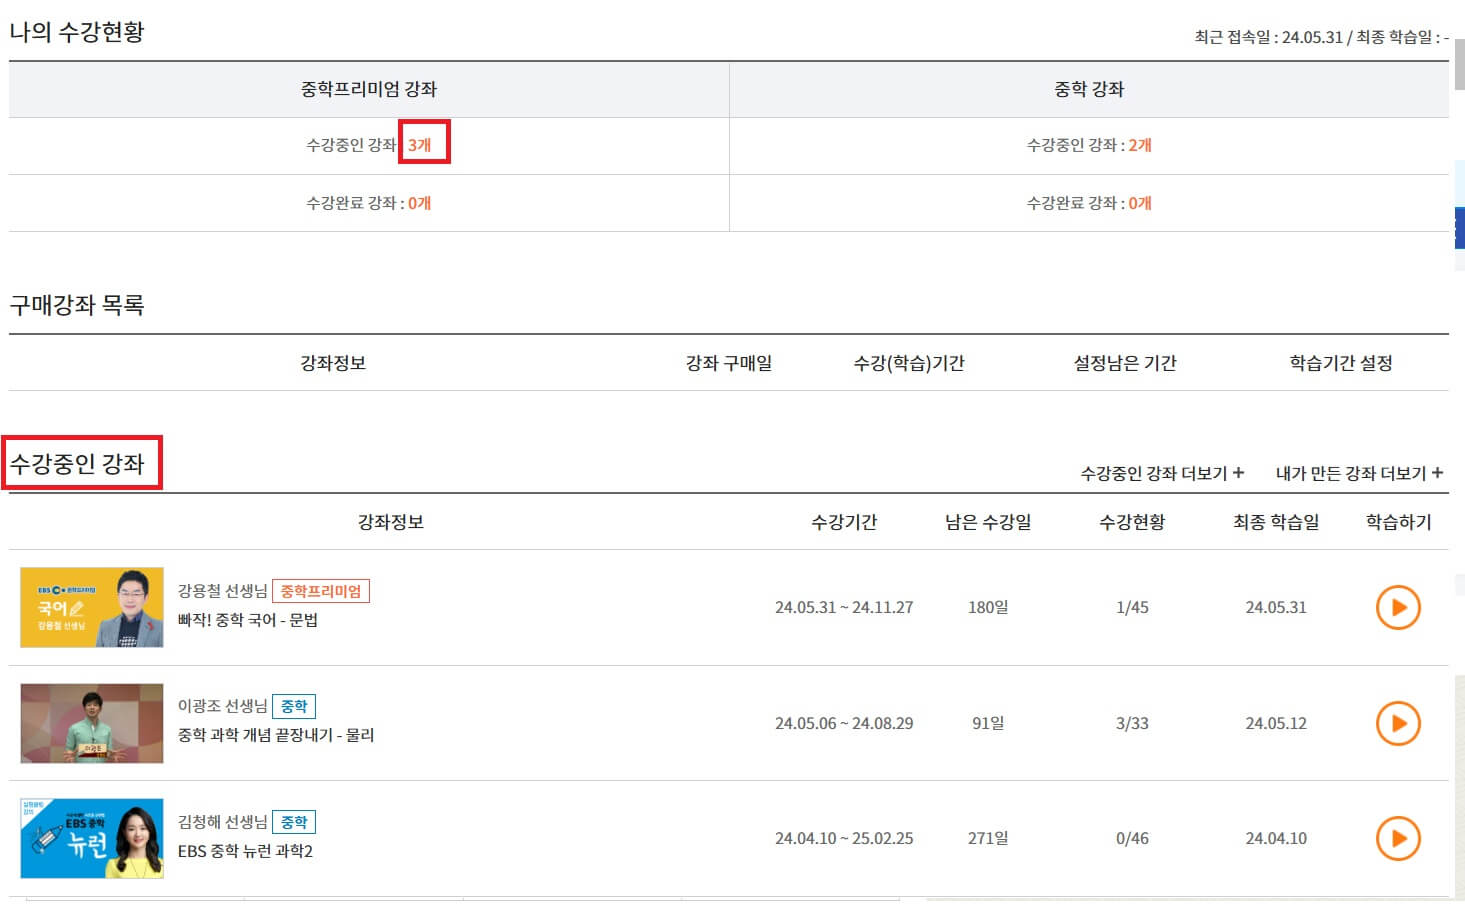
Task: Click the 중학프리미엄 badge on 강용철's course
Action: [x=320, y=590]
